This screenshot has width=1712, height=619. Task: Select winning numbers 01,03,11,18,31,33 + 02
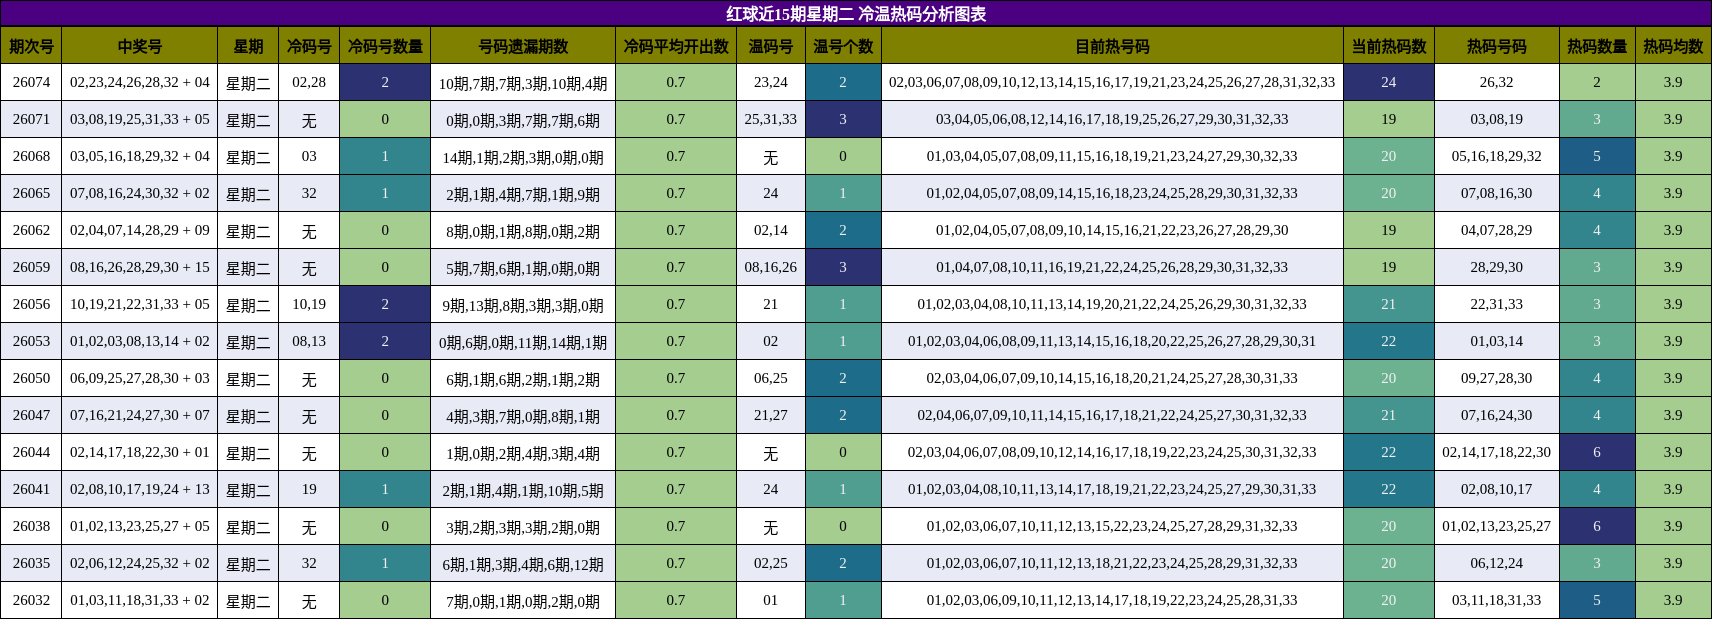click(140, 600)
